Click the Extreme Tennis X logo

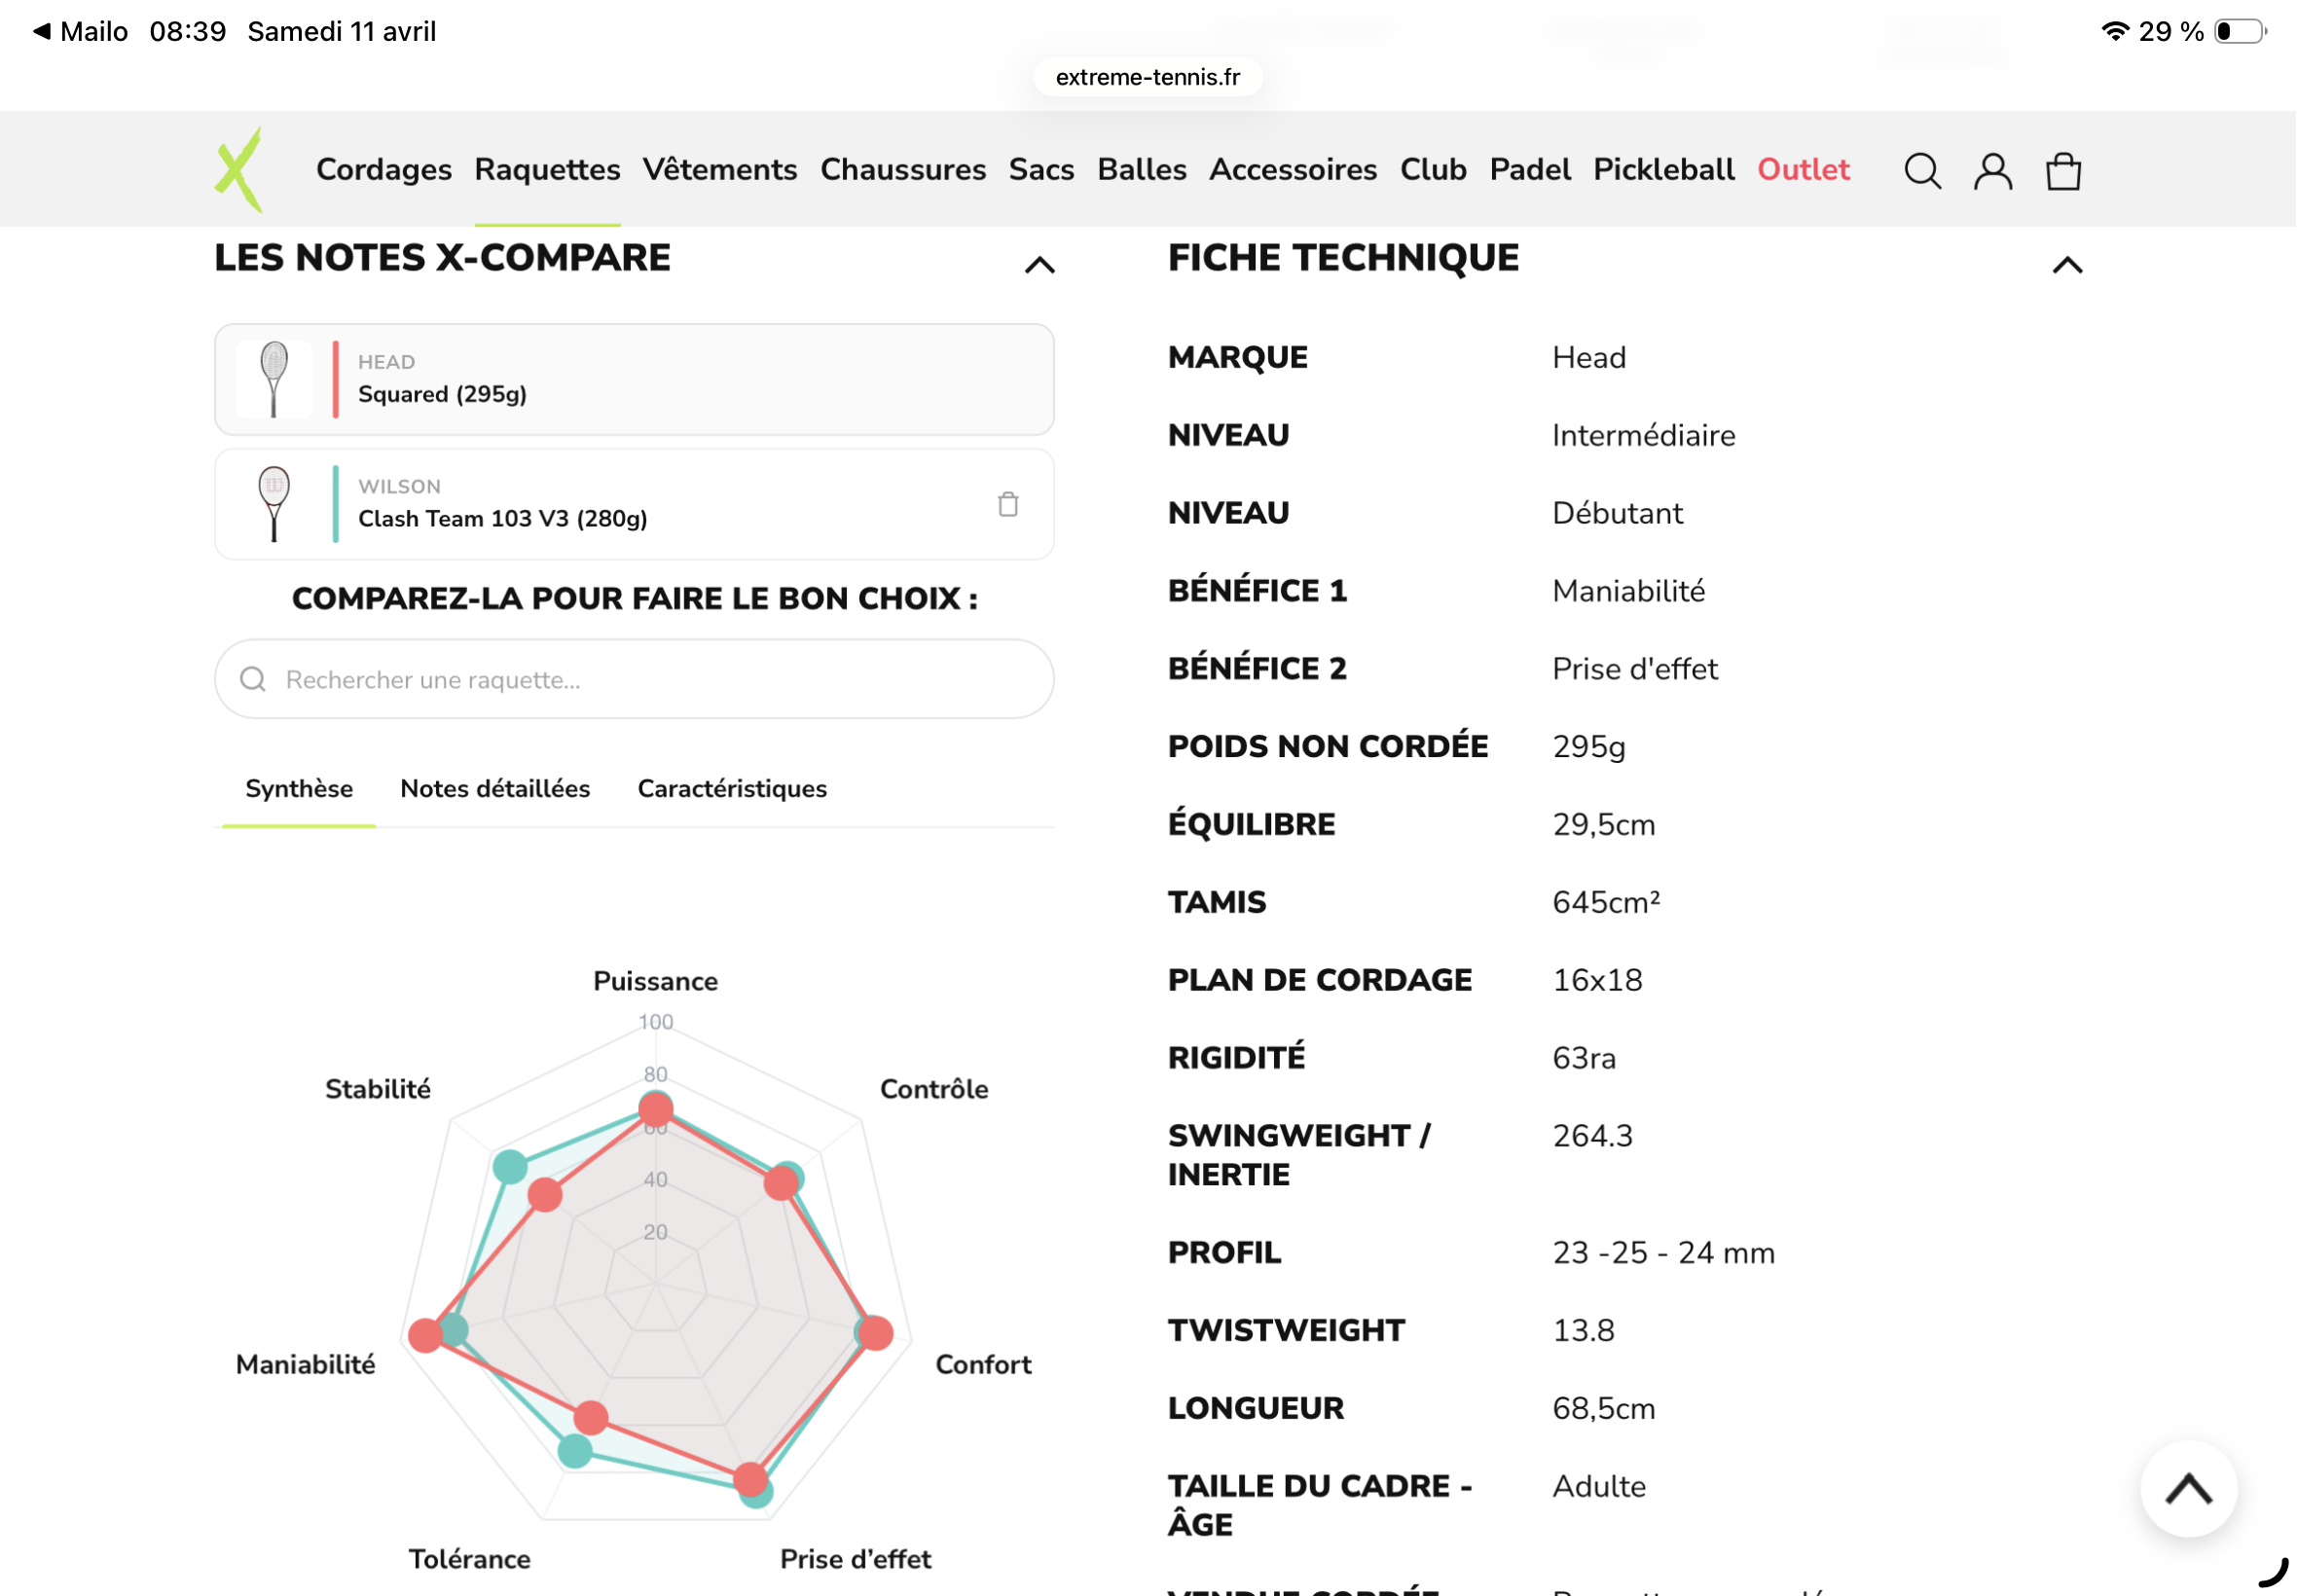[x=239, y=169]
